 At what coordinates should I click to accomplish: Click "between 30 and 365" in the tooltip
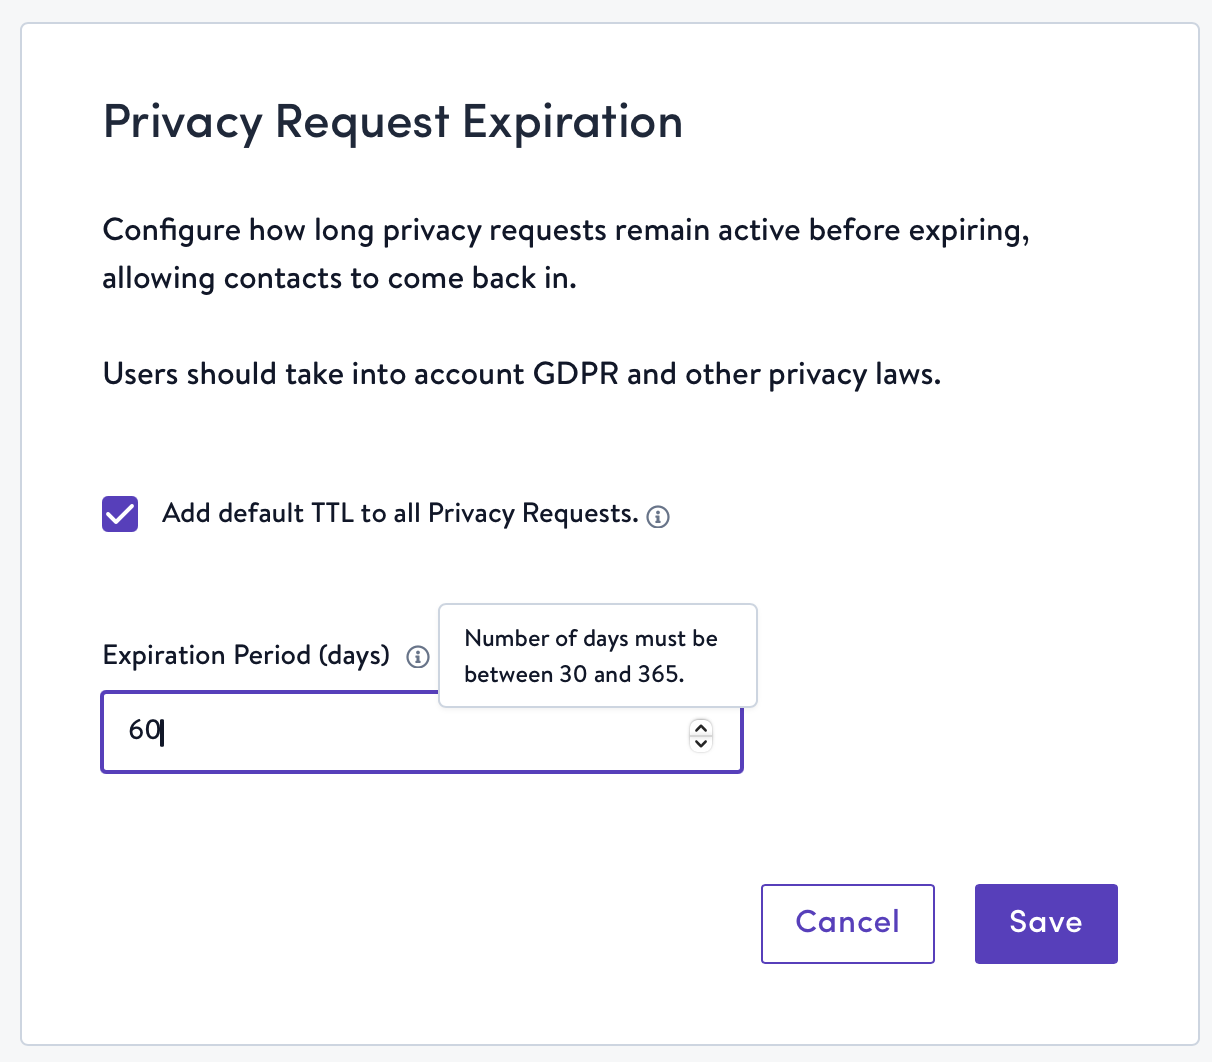point(574,675)
